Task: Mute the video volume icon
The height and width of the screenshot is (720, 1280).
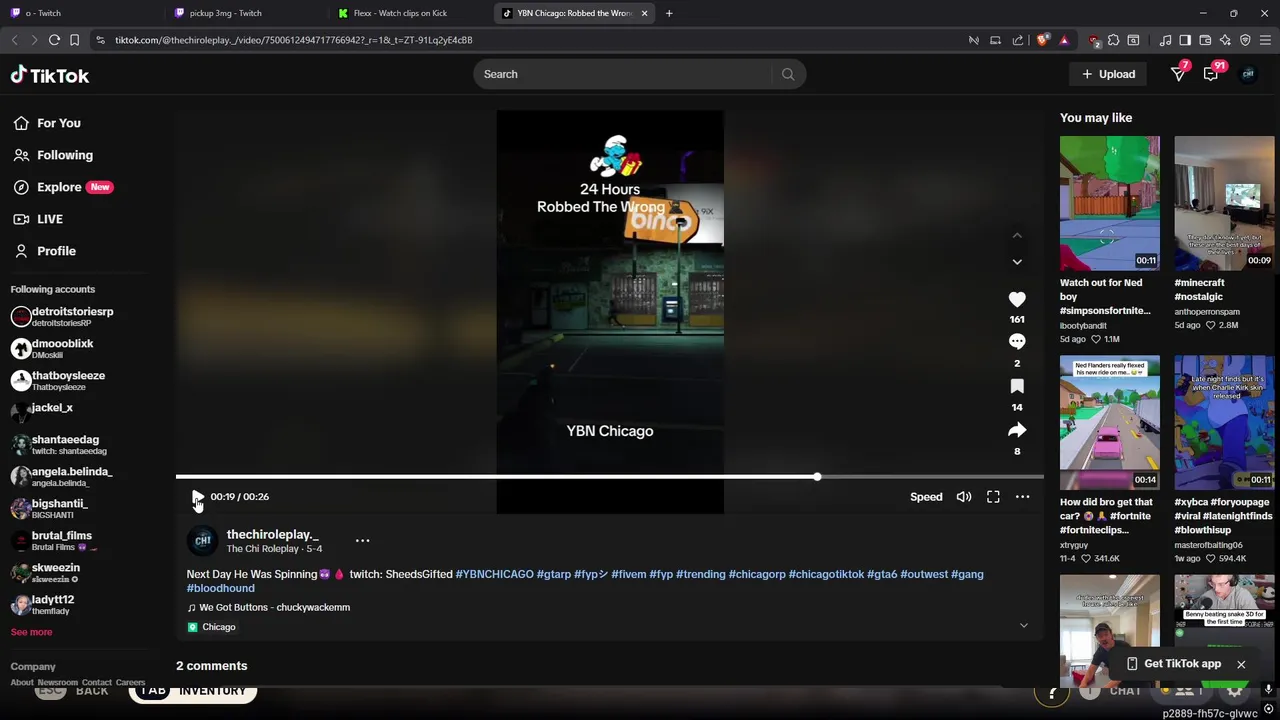Action: (964, 497)
